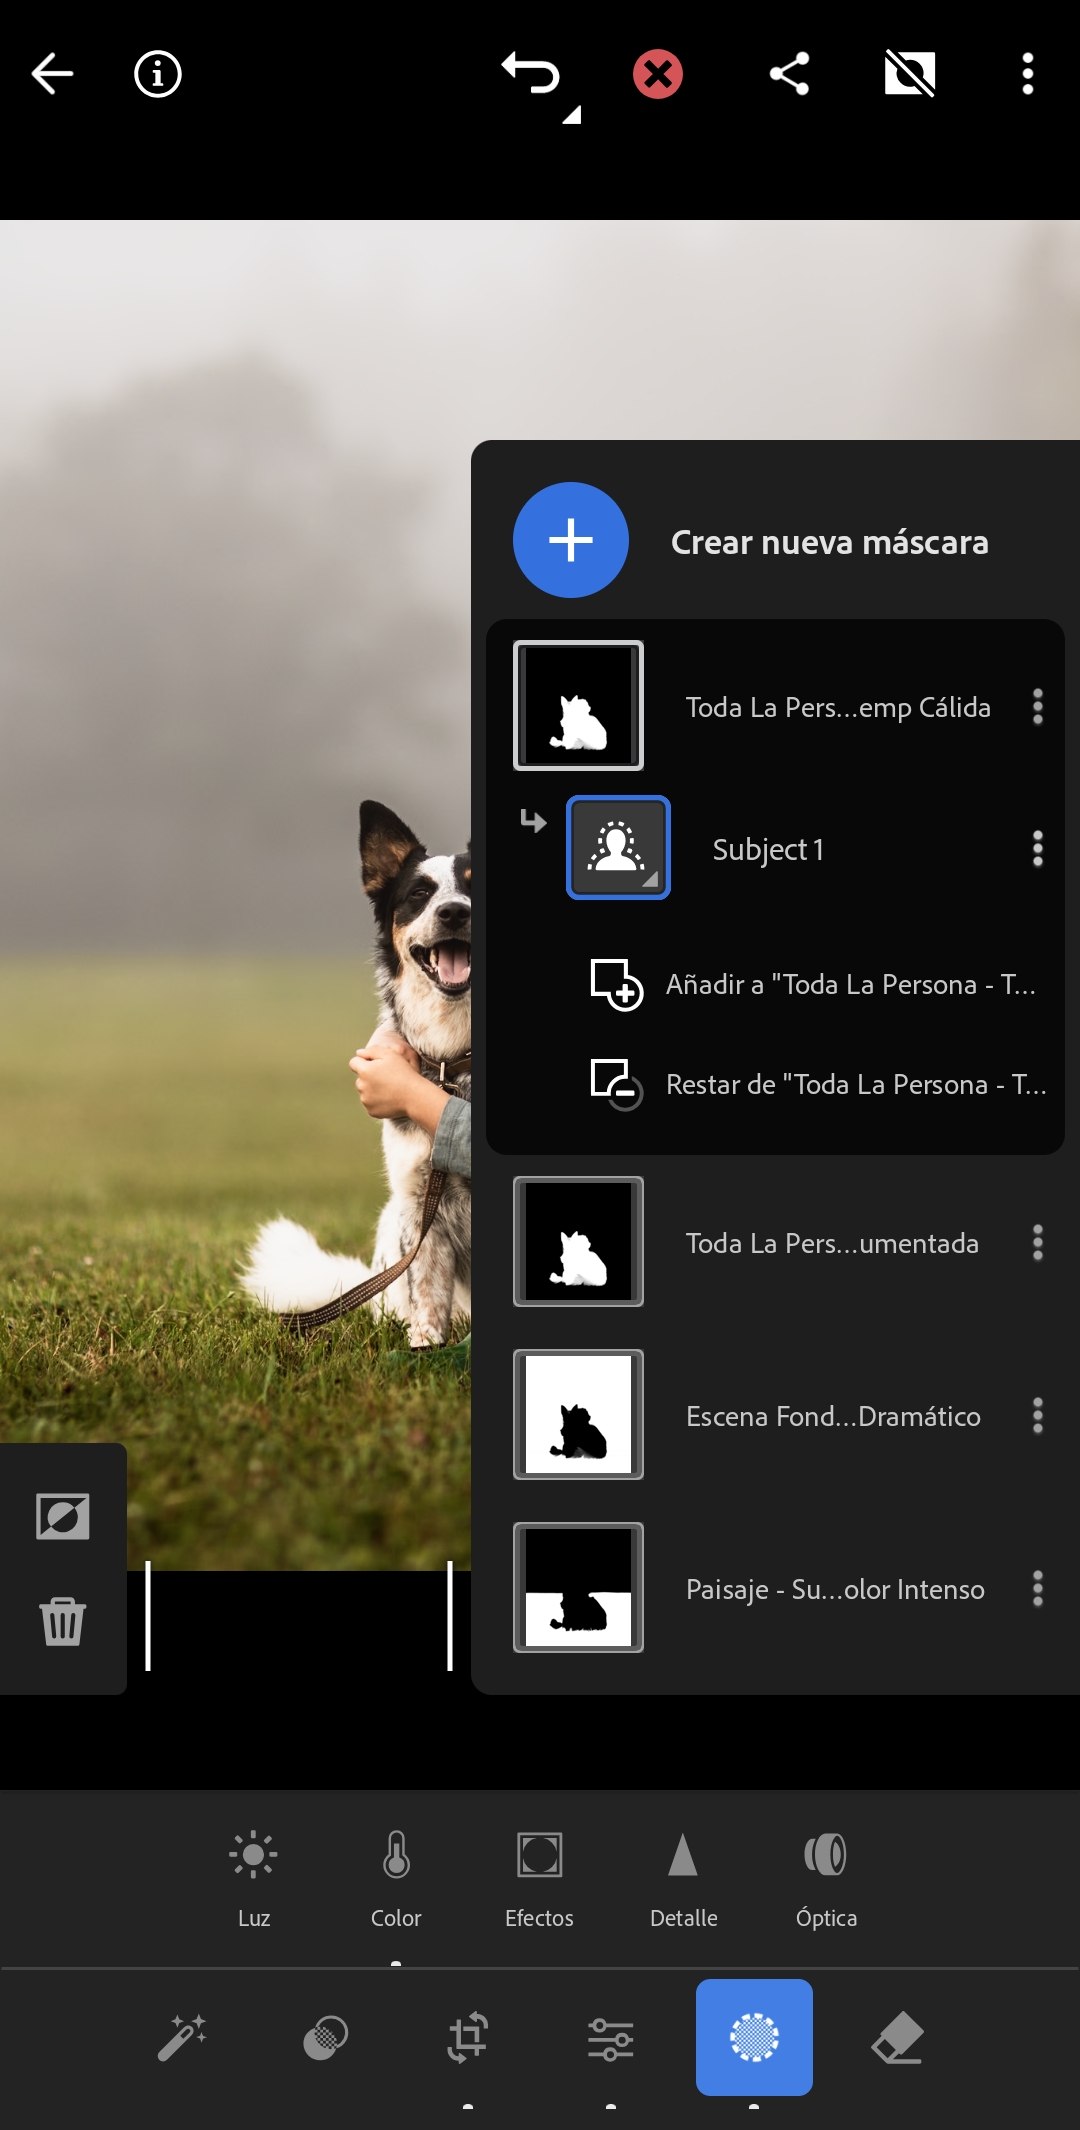Select the Paisaje - Su...olor Intenso thumbnail
Viewport: 1080px width, 2130px height.
click(578, 1588)
